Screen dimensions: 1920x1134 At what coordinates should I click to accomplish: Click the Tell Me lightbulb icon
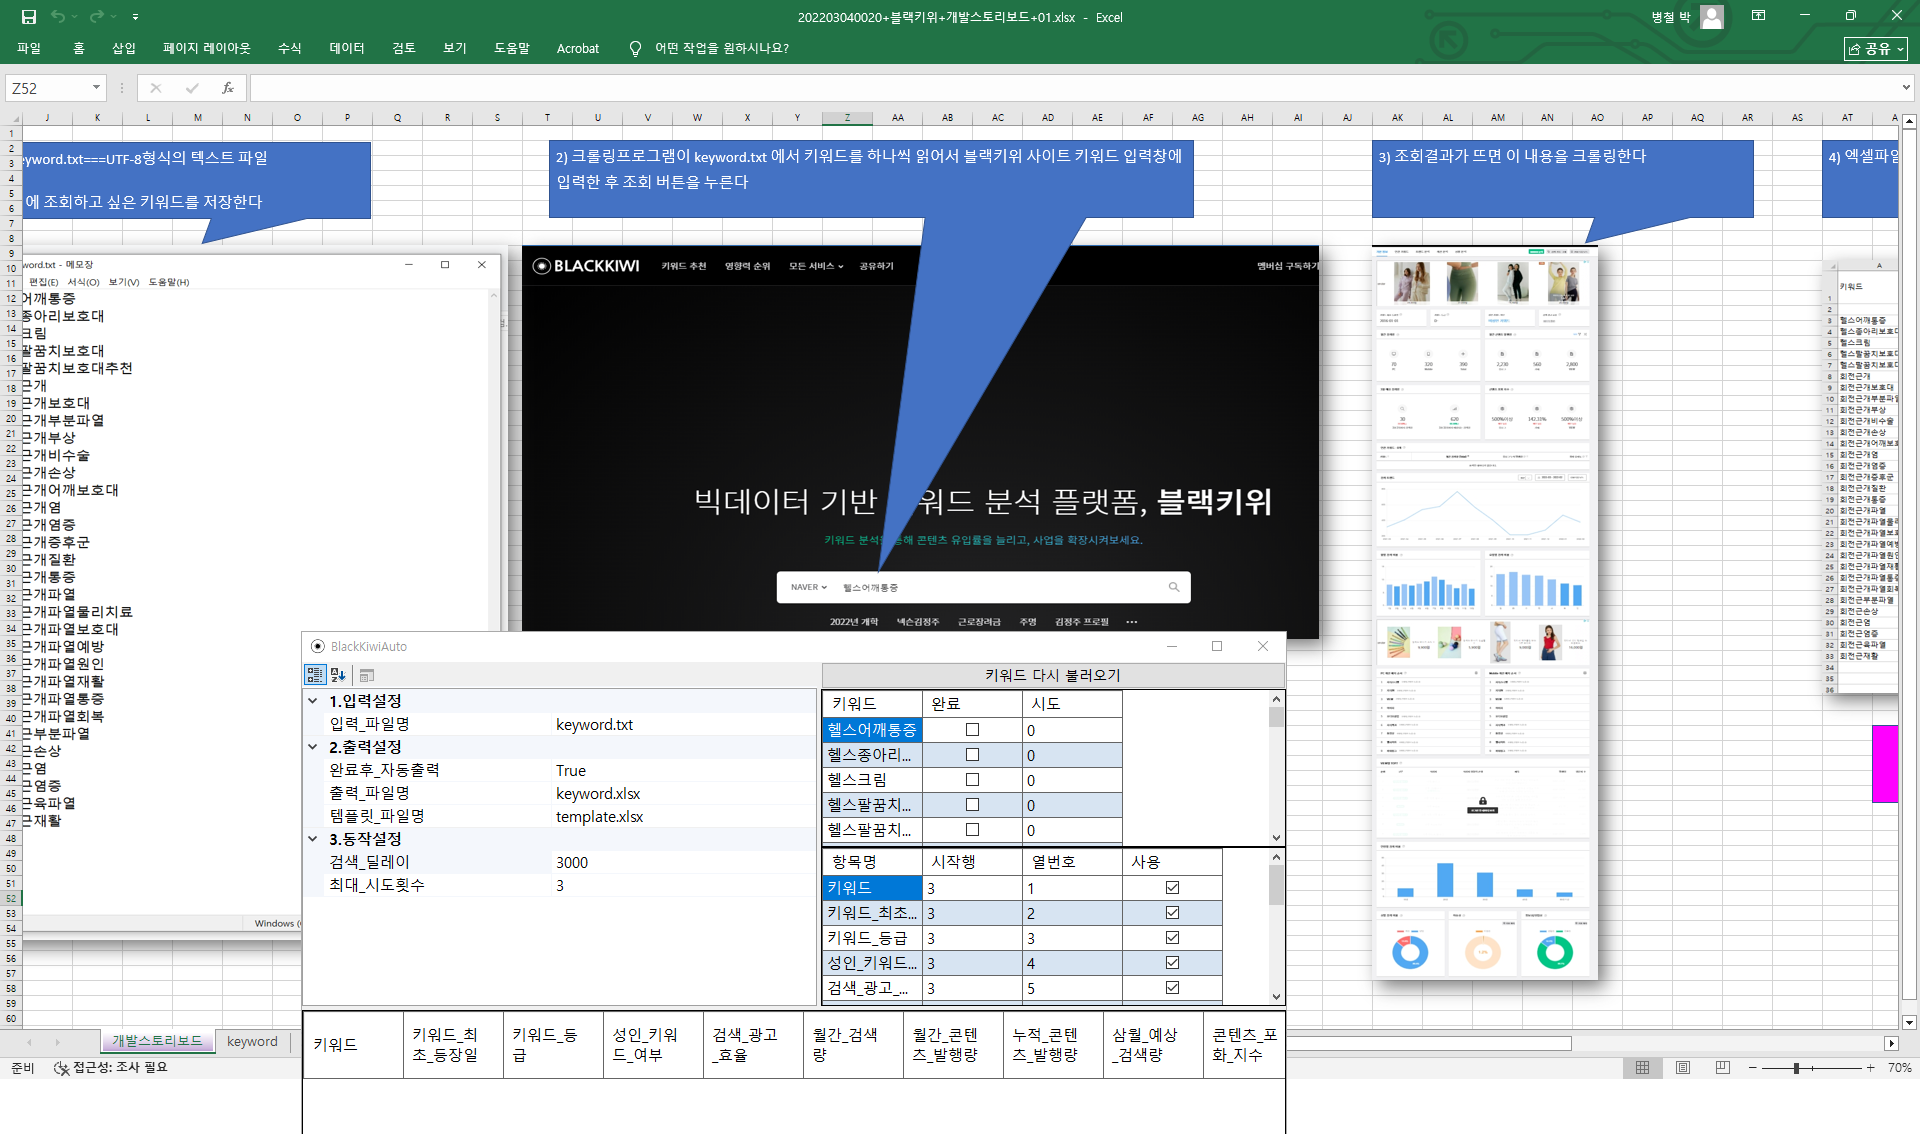635,48
